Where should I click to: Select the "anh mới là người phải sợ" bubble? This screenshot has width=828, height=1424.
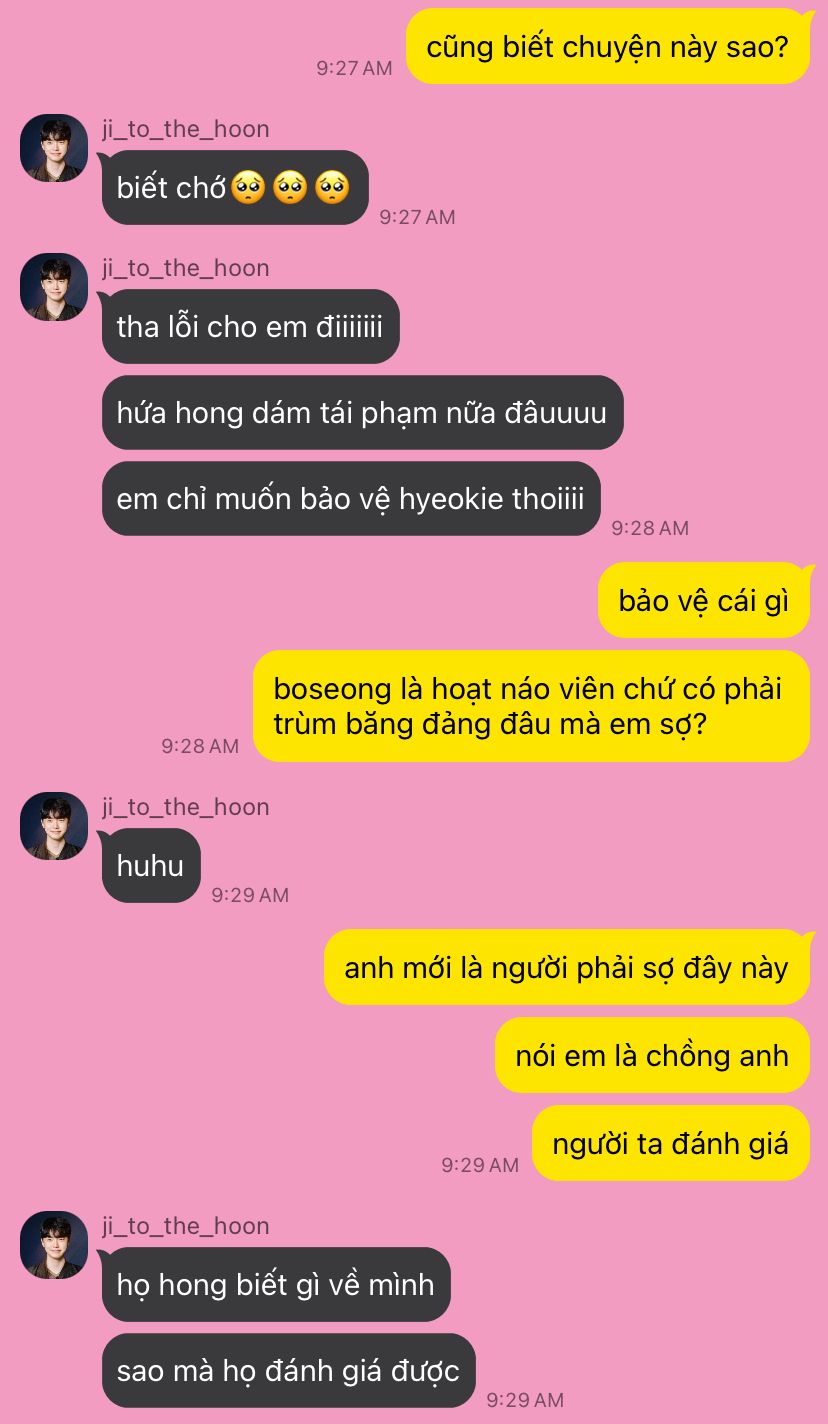click(567, 967)
